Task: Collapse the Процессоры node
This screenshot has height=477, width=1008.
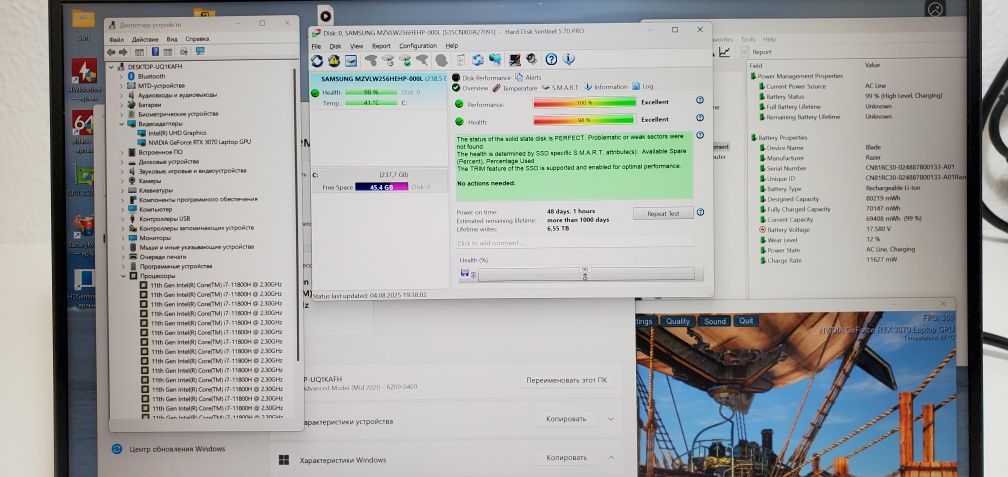Action: click(x=122, y=275)
